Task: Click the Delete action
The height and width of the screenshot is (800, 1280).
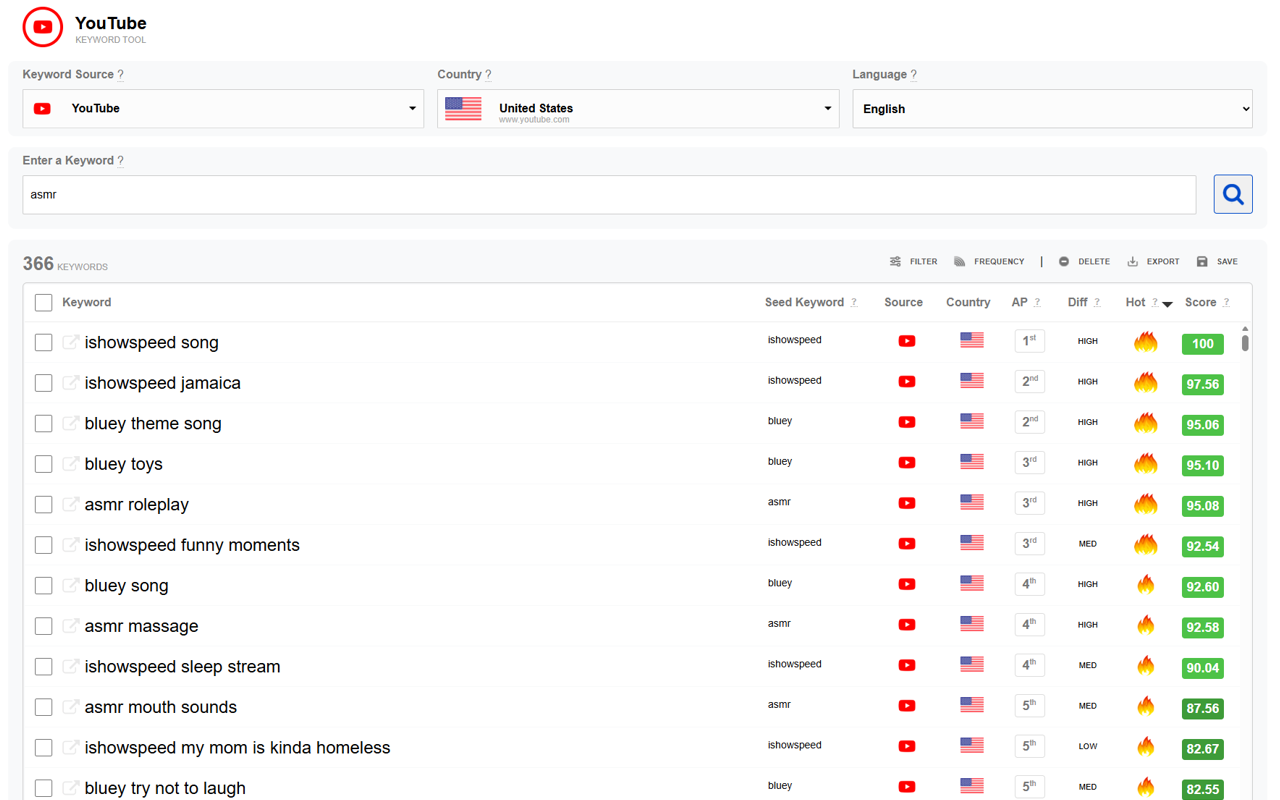Action: (1084, 262)
